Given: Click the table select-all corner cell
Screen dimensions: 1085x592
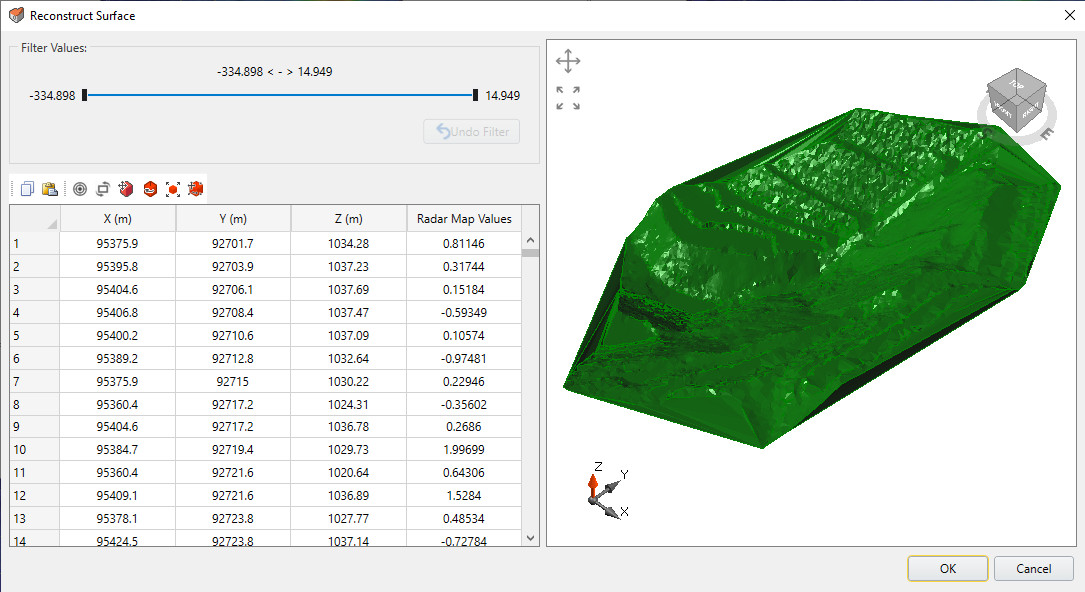Looking at the screenshot, I should (35, 219).
